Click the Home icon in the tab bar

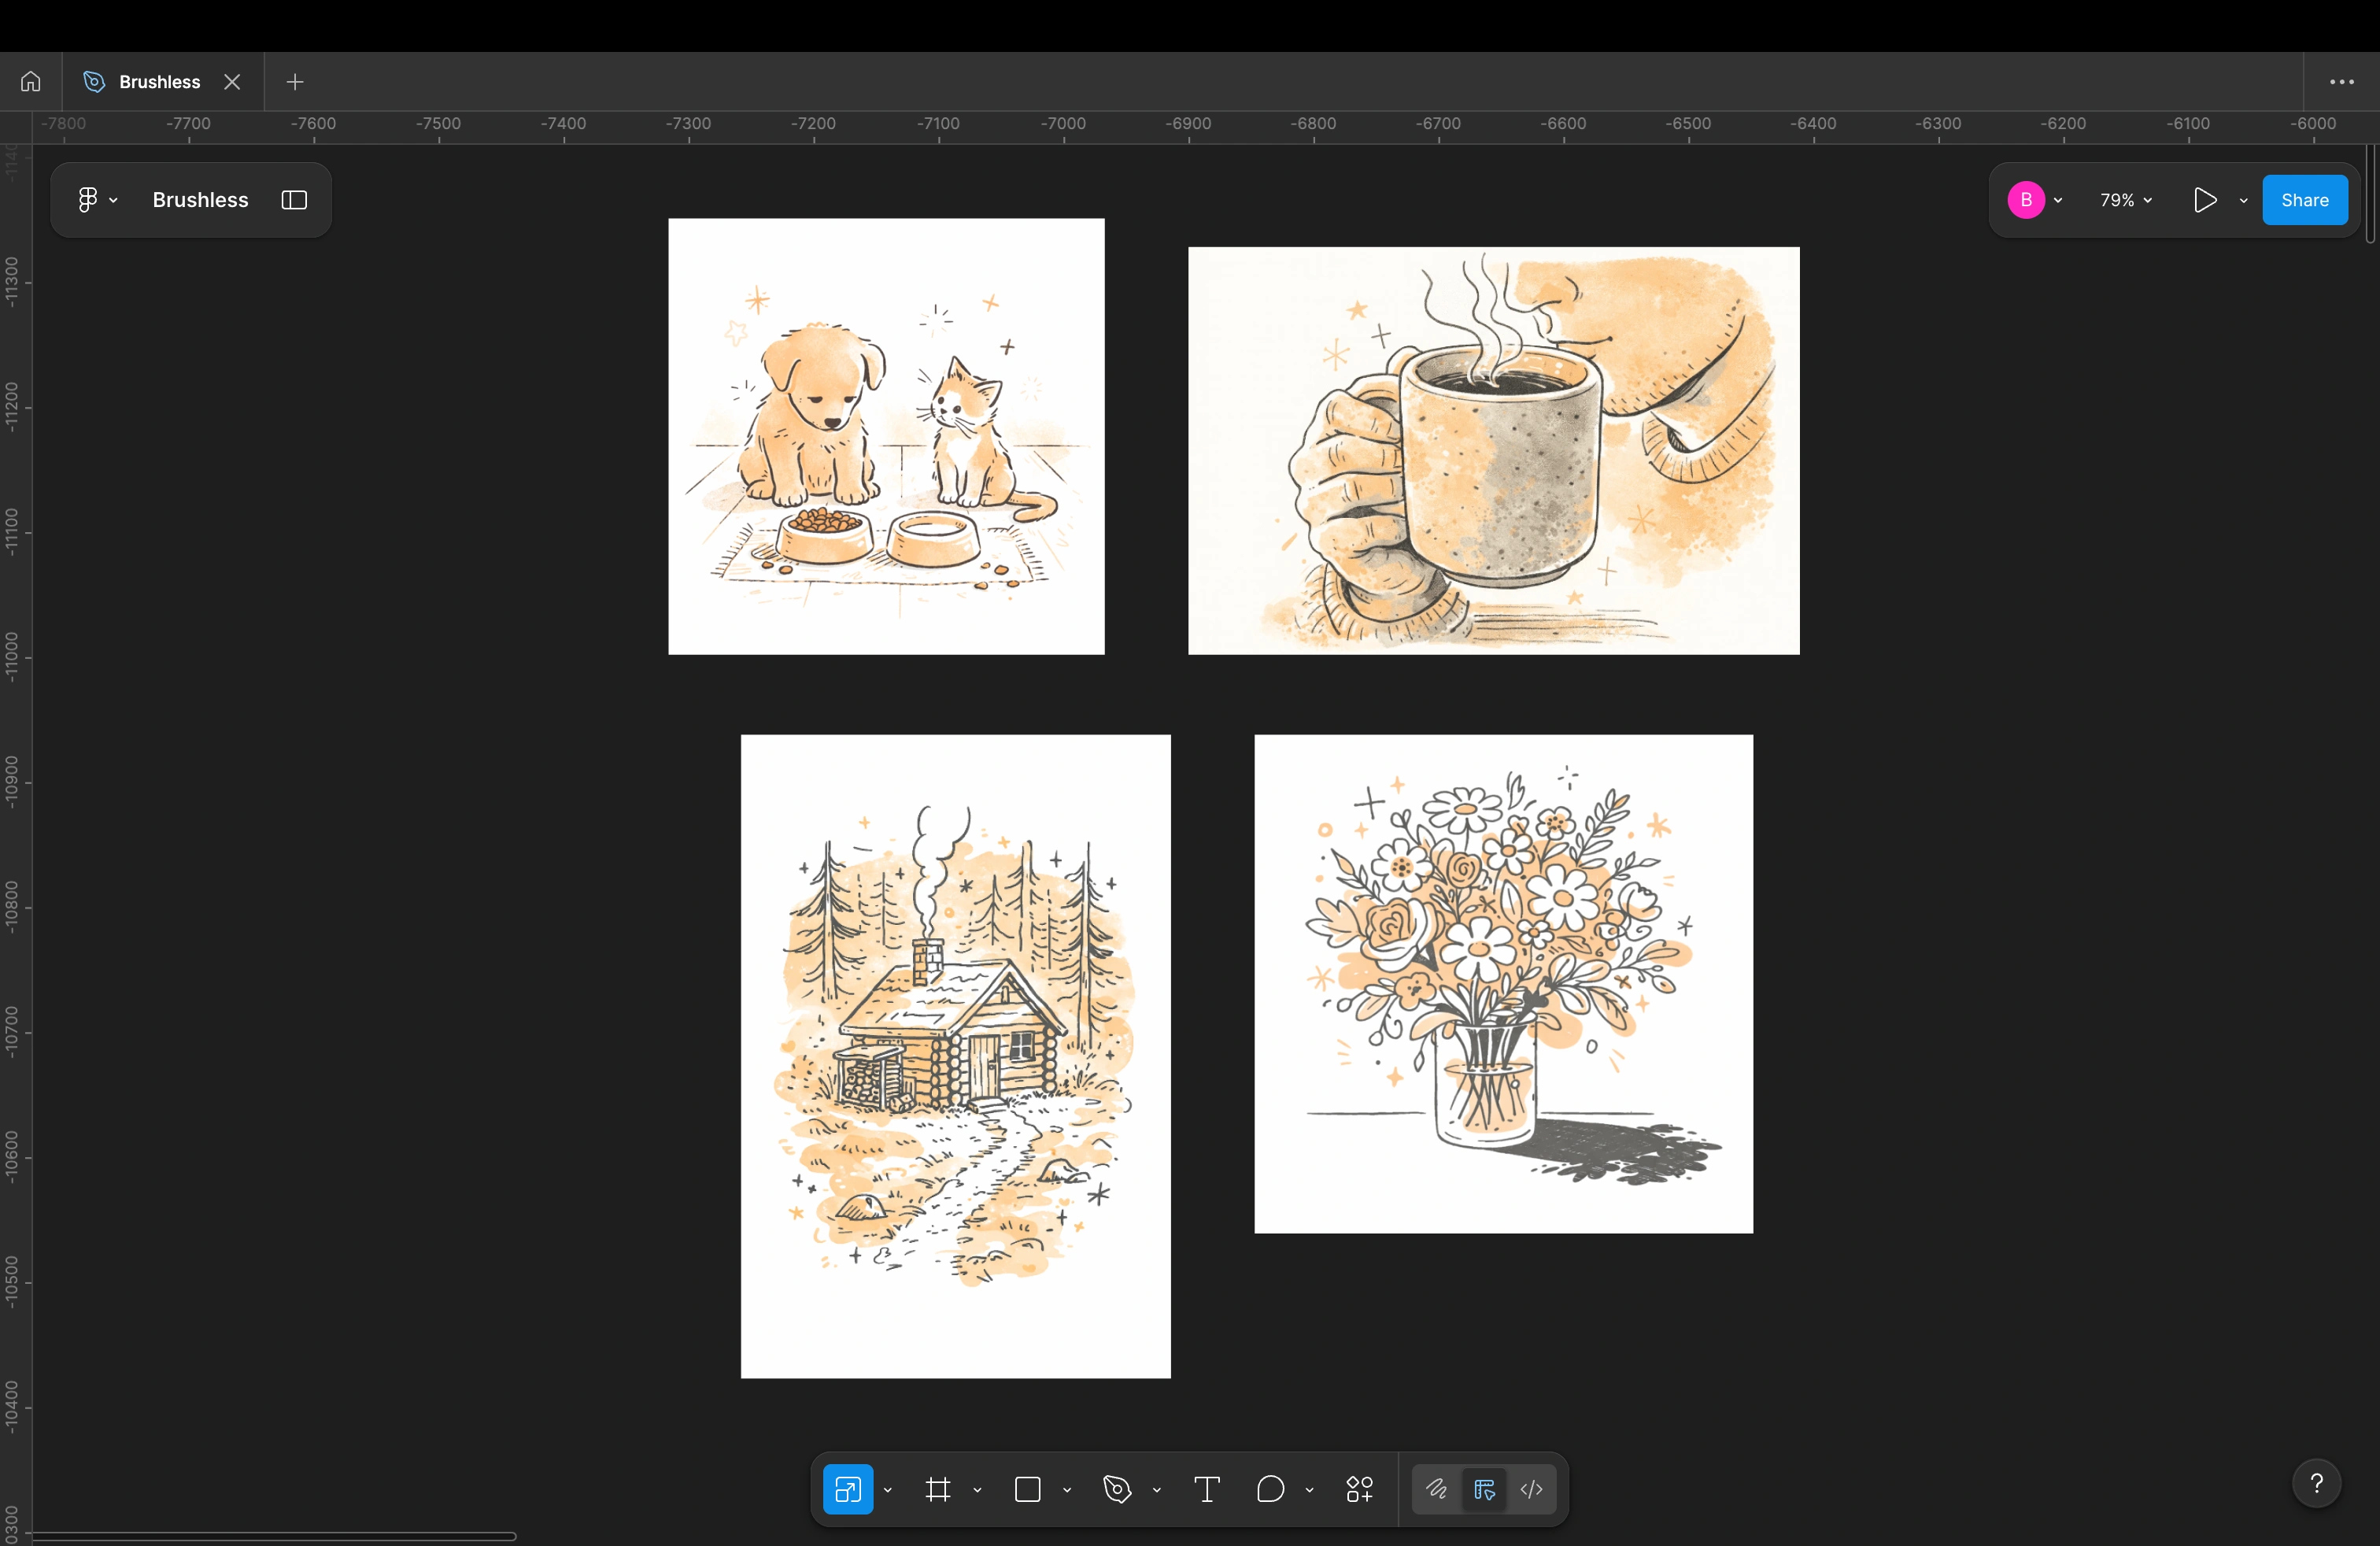pos(31,82)
